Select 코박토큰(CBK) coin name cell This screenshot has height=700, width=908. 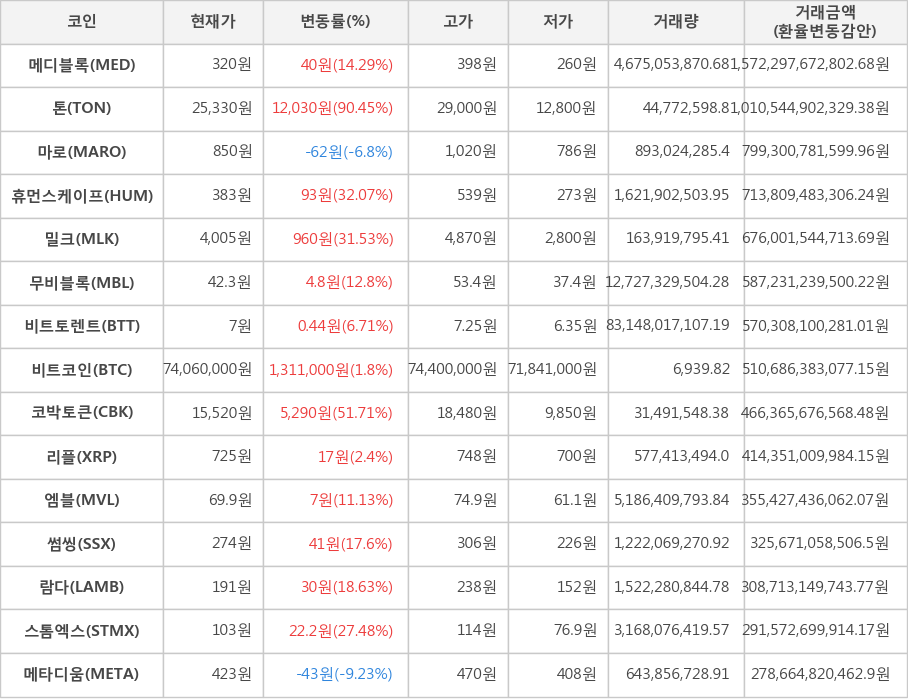pyautogui.click(x=82, y=412)
